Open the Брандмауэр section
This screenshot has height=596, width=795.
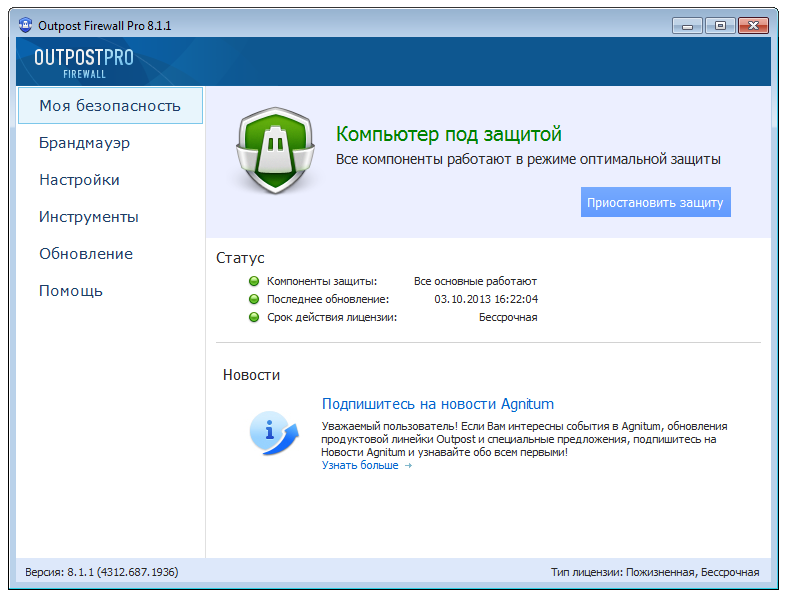[x=85, y=143]
